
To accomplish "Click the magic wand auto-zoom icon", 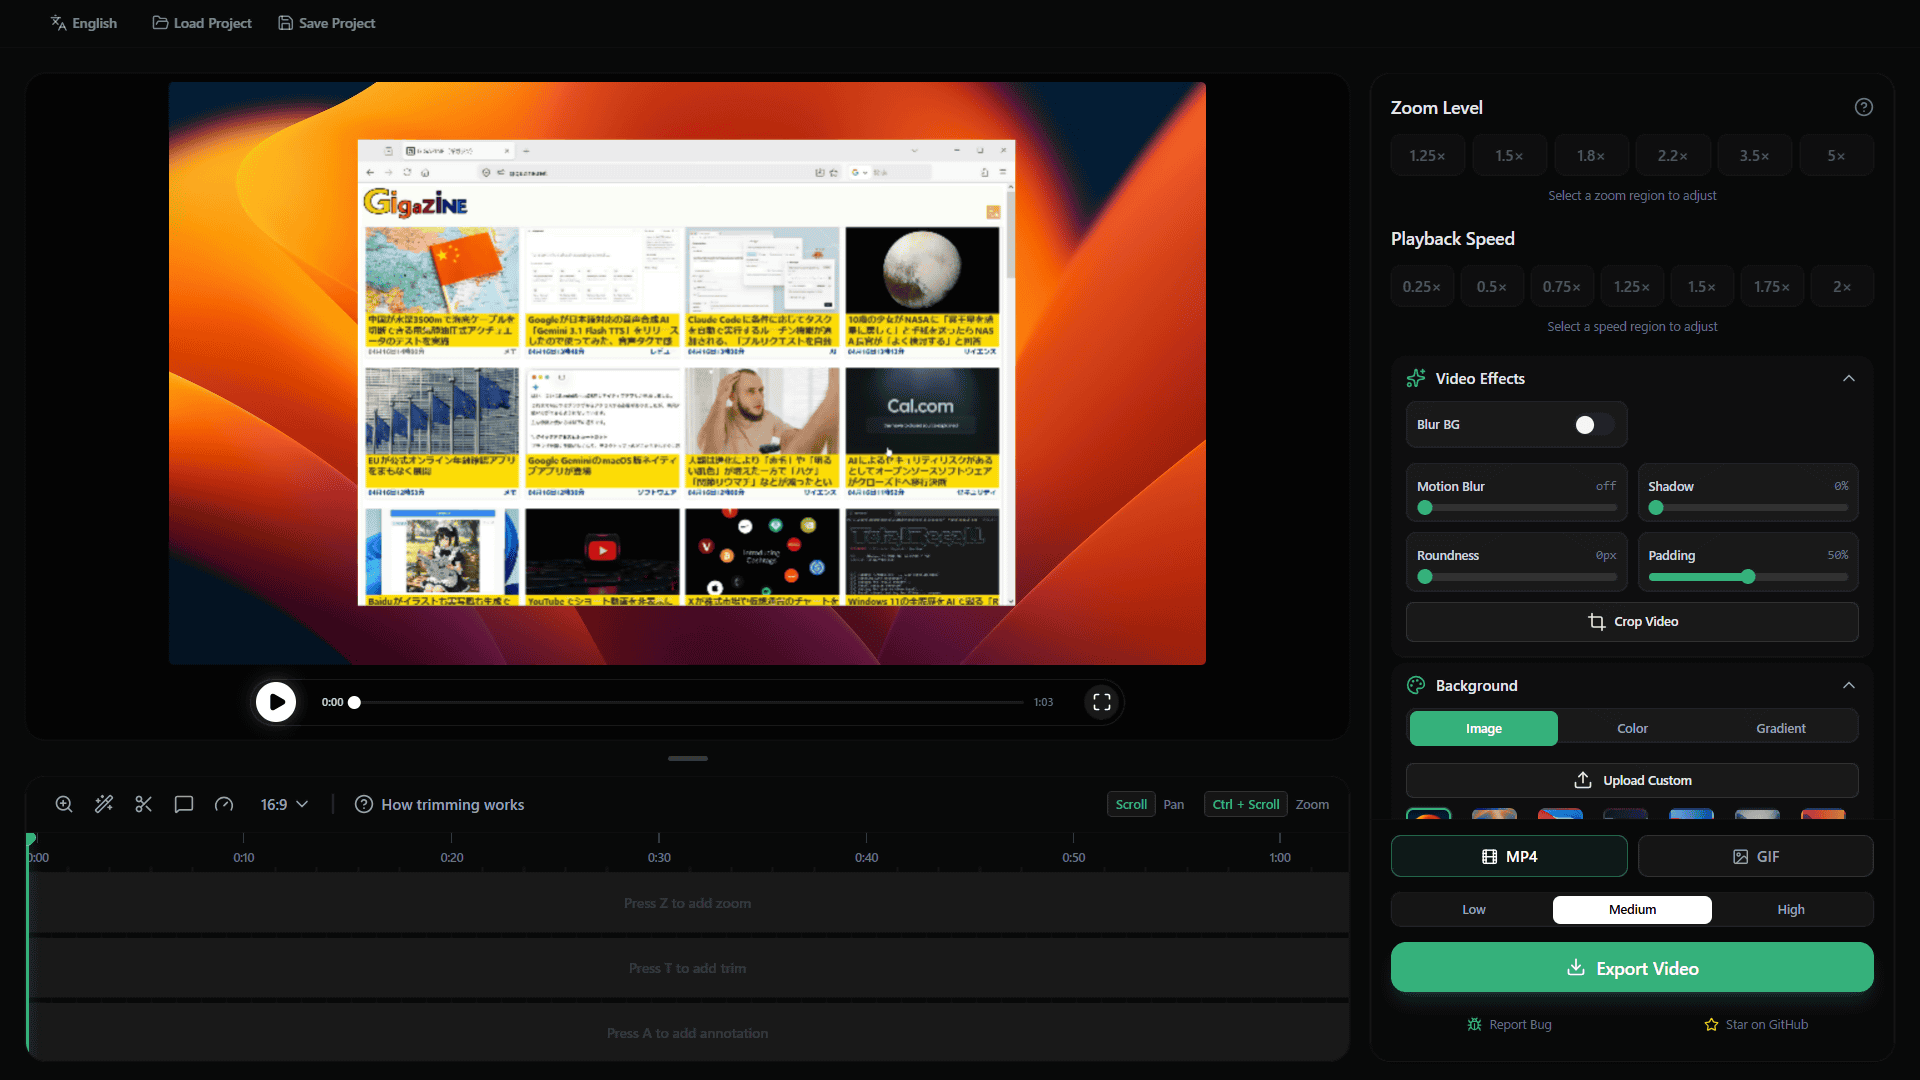I will (104, 804).
